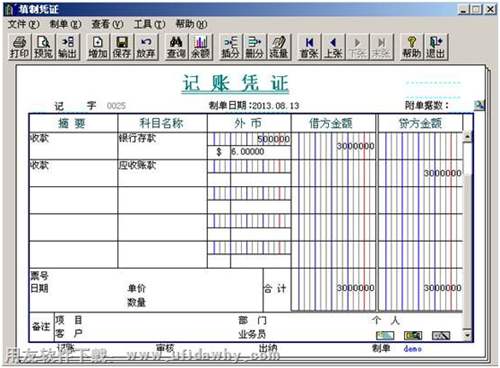Image resolution: width=500 pixels, height=368 pixels.
Task: Click the 贷方金额 column header
Action: 420,123
